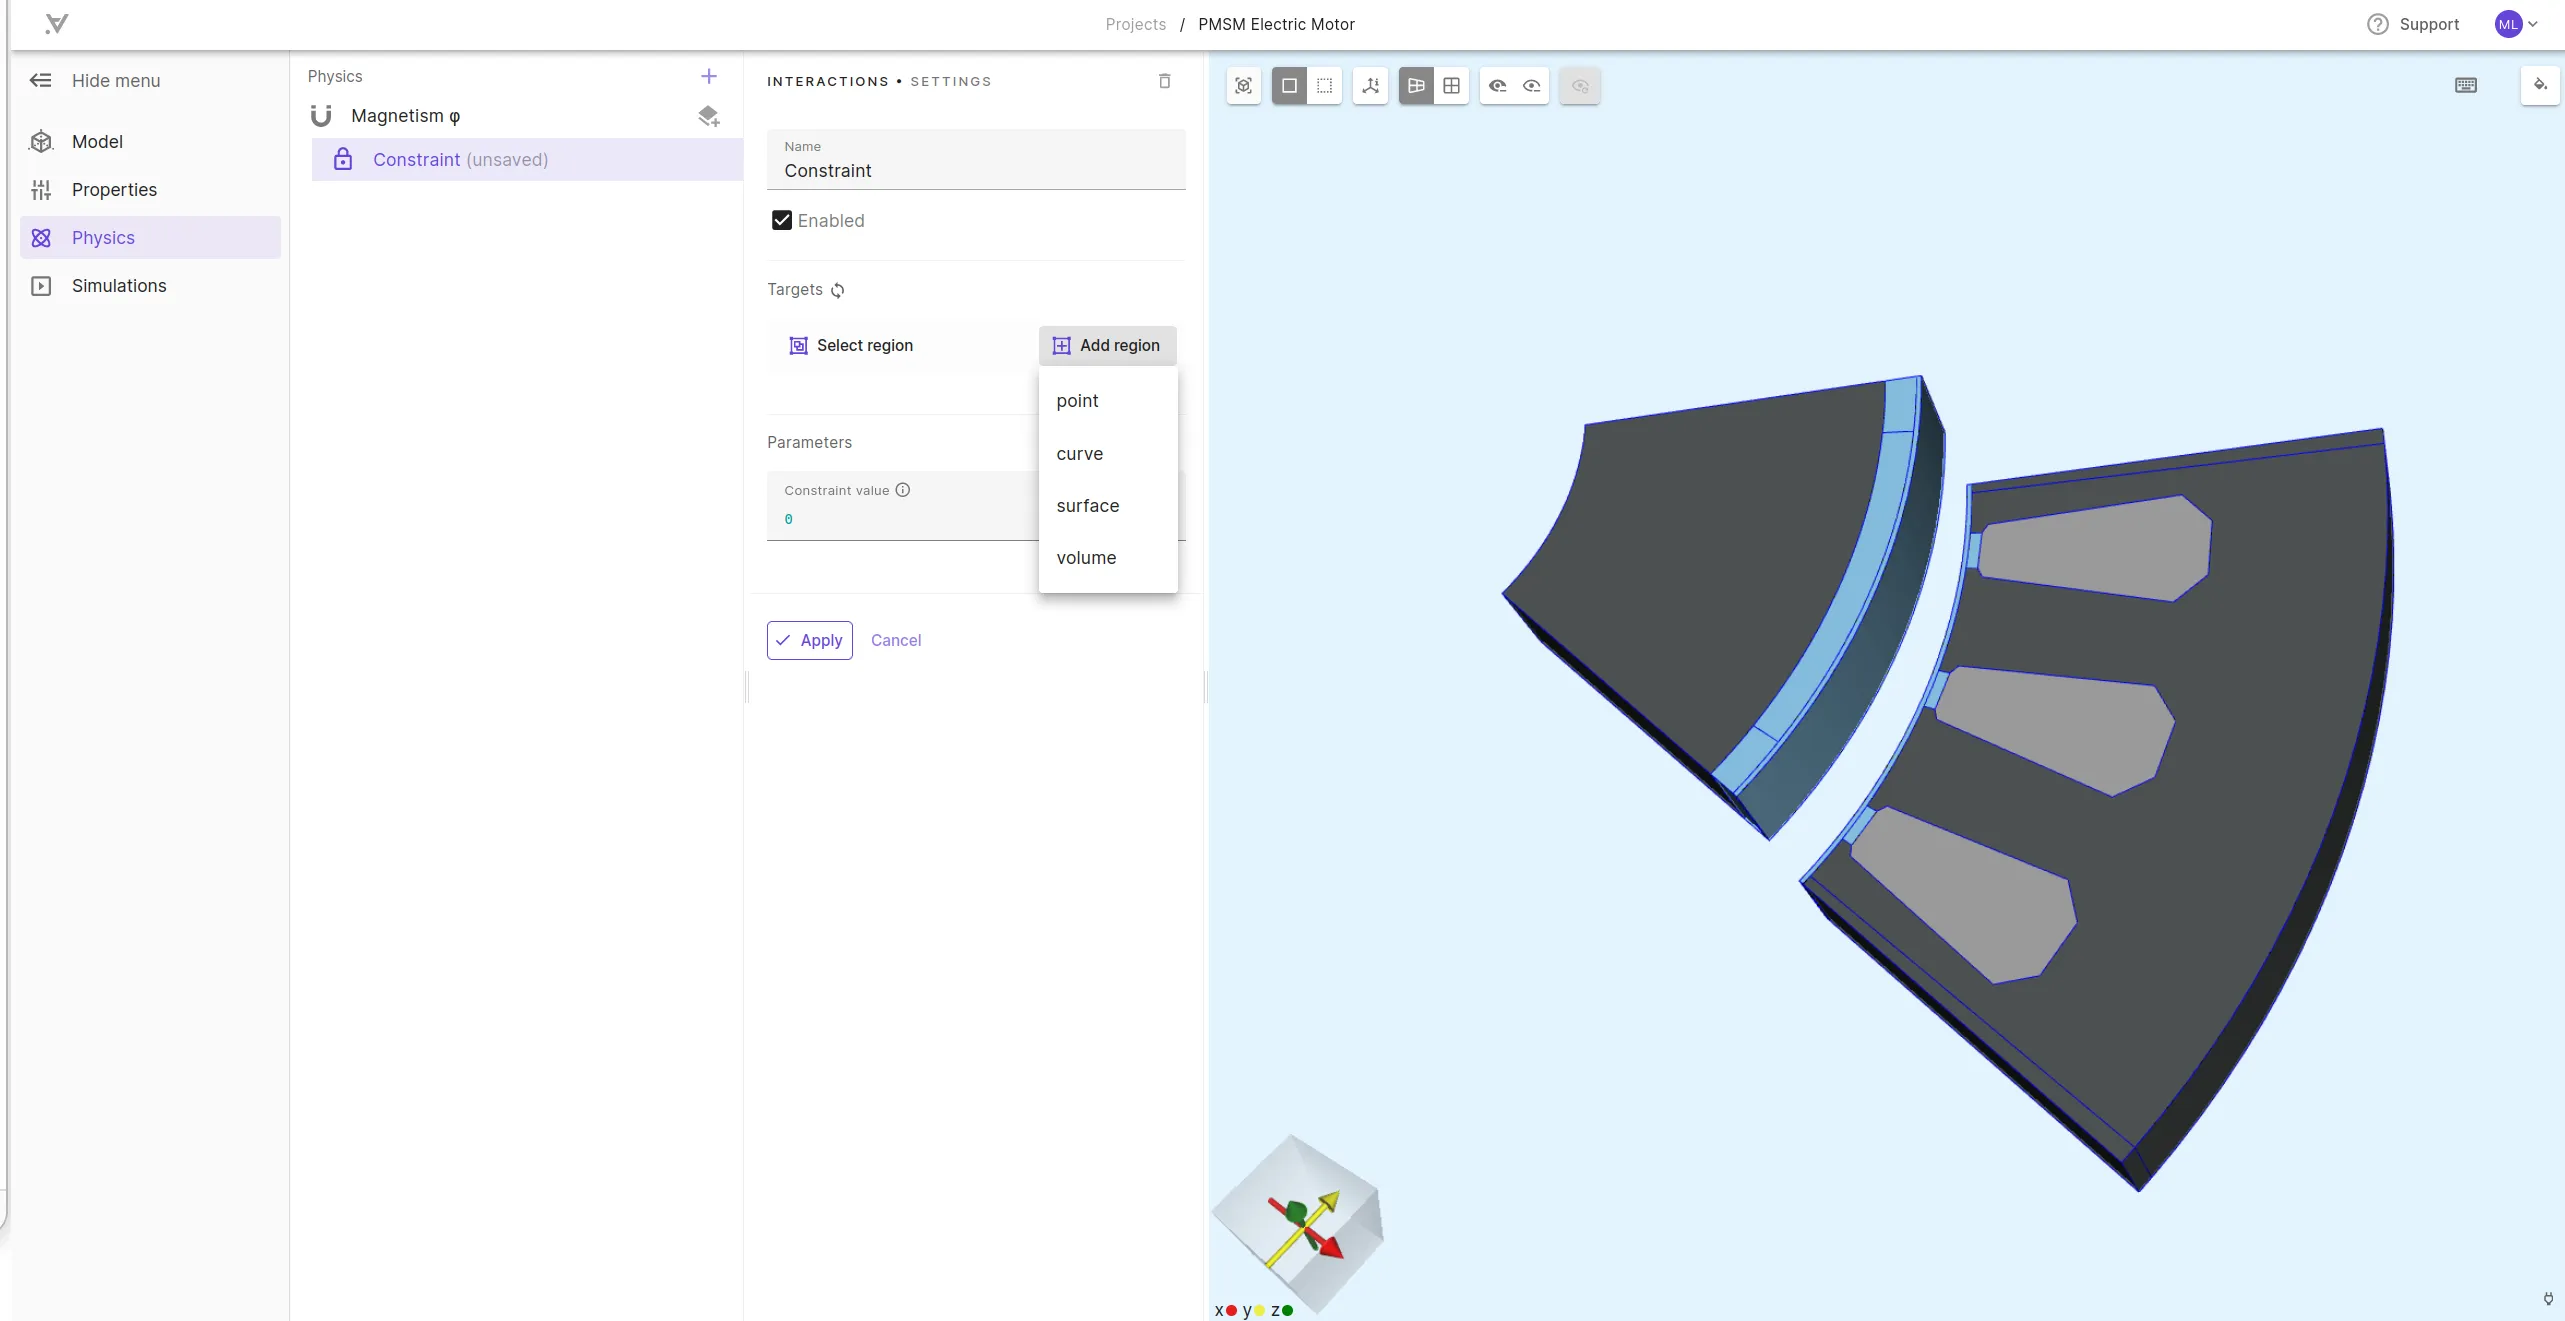Add new physics with plus icon
Viewport: 2565px width, 1321px height.
point(709,76)
